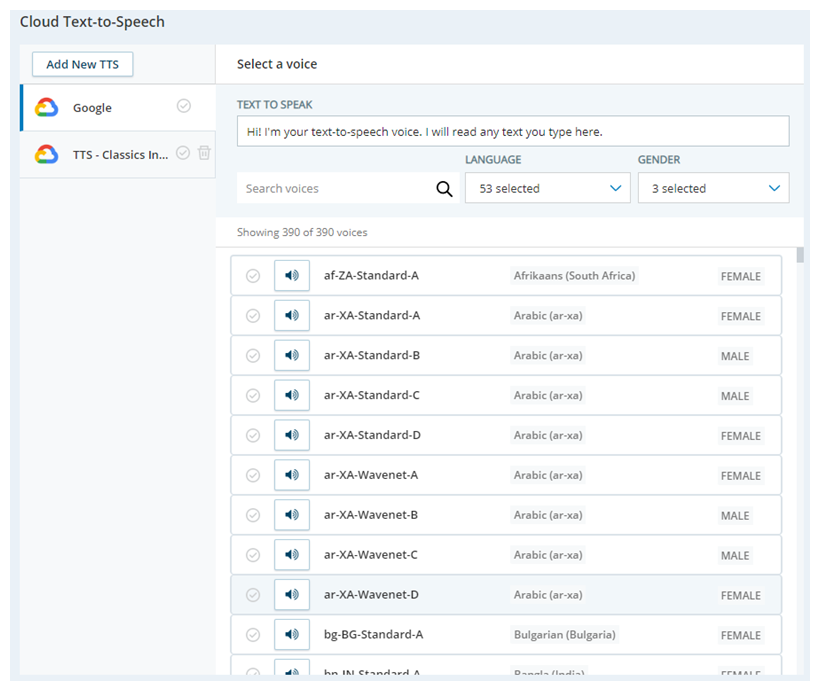This screenshot has width=815, height=686.
Task: Open the Language dropdown showing 53 selected
Action: [547, 188]
